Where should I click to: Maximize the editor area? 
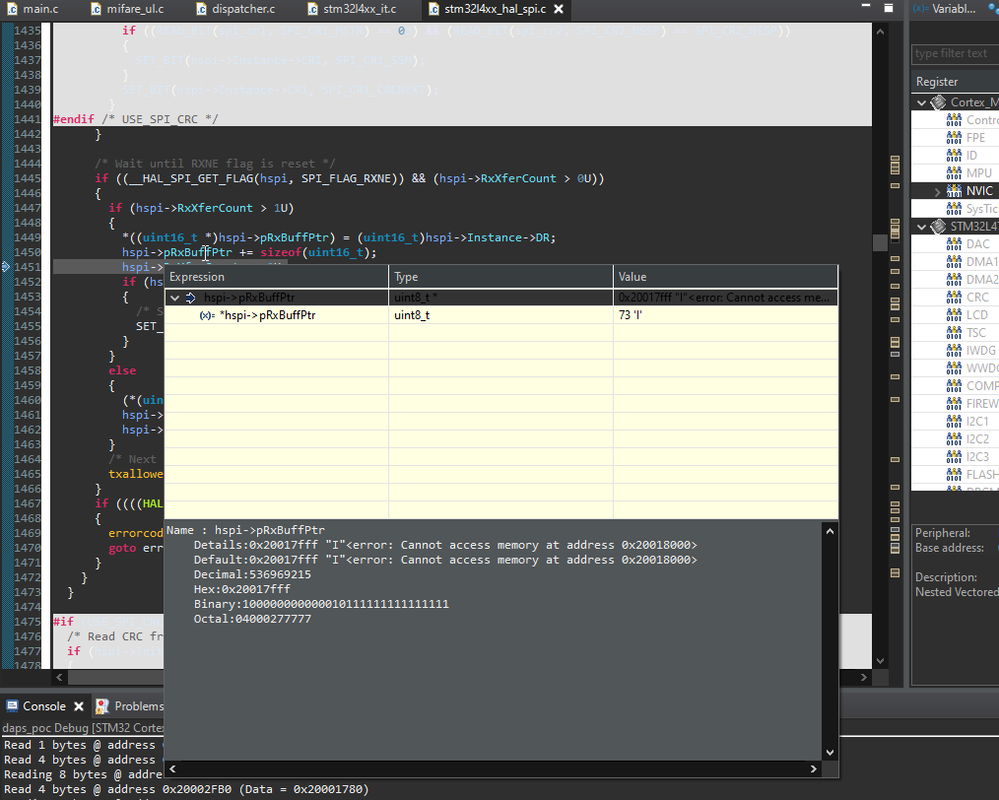pyautogui.click(x=888, y=8)
